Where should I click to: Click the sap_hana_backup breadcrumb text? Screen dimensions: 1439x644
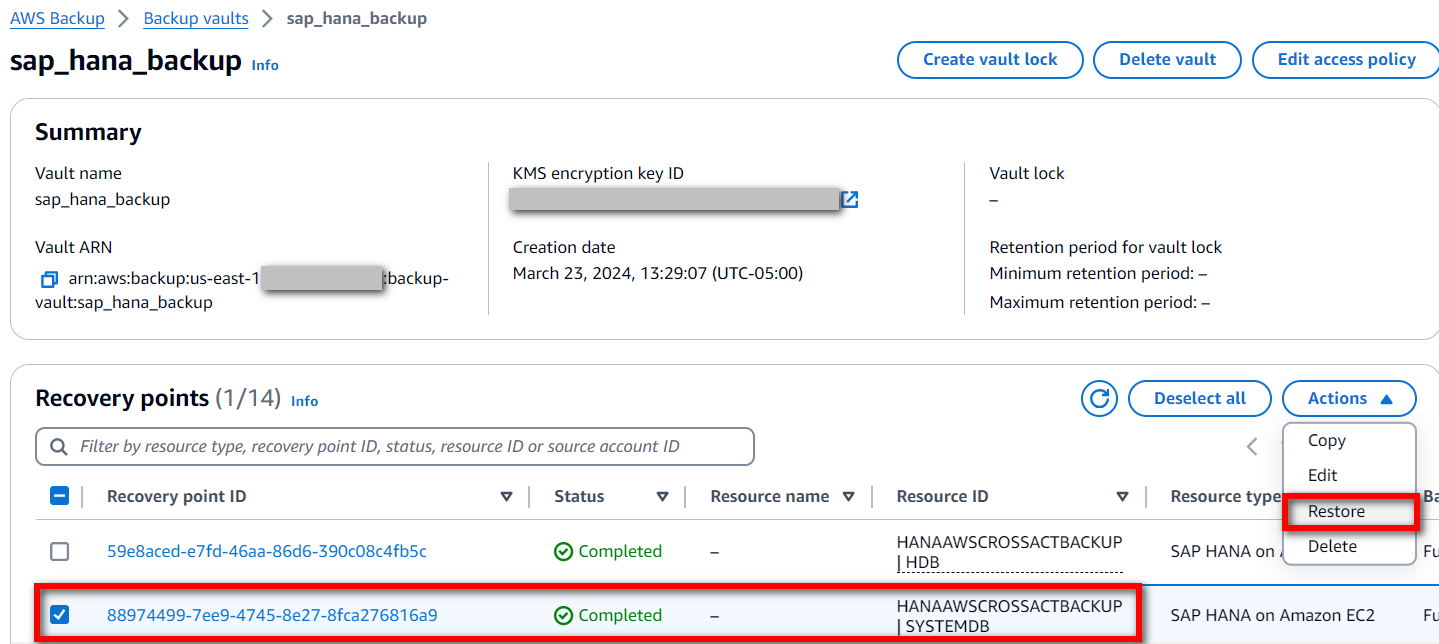point(357,18)
